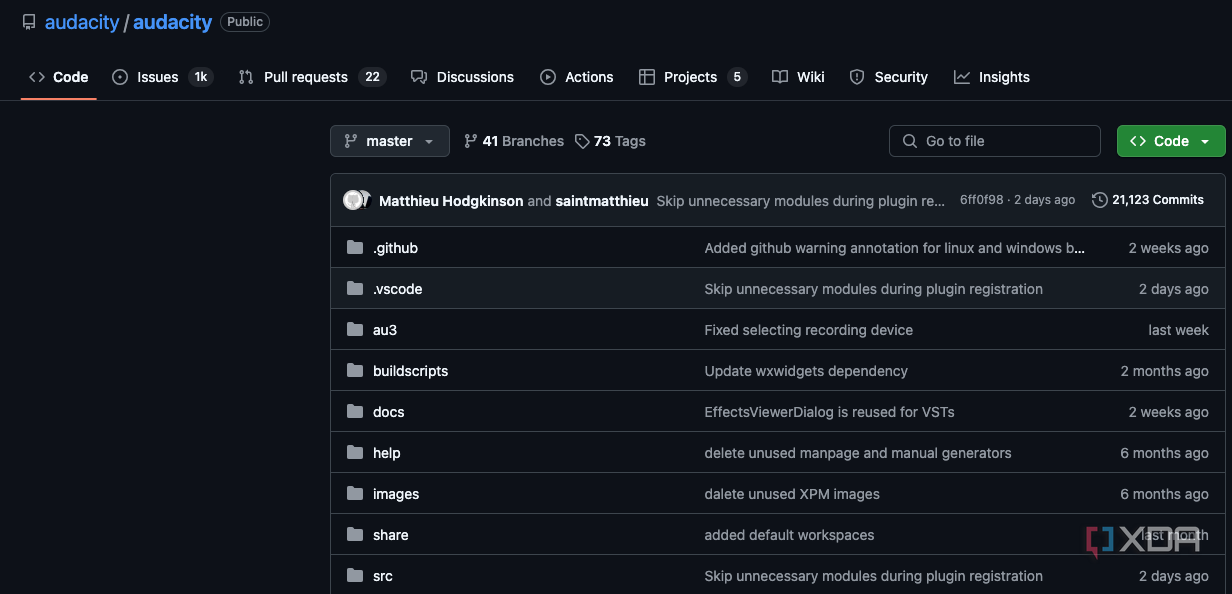Viewport: 1232px width, 594px height.
Task: Click the Issues count badge 1k
Action: pyautogui.click(x=201, y=77)
